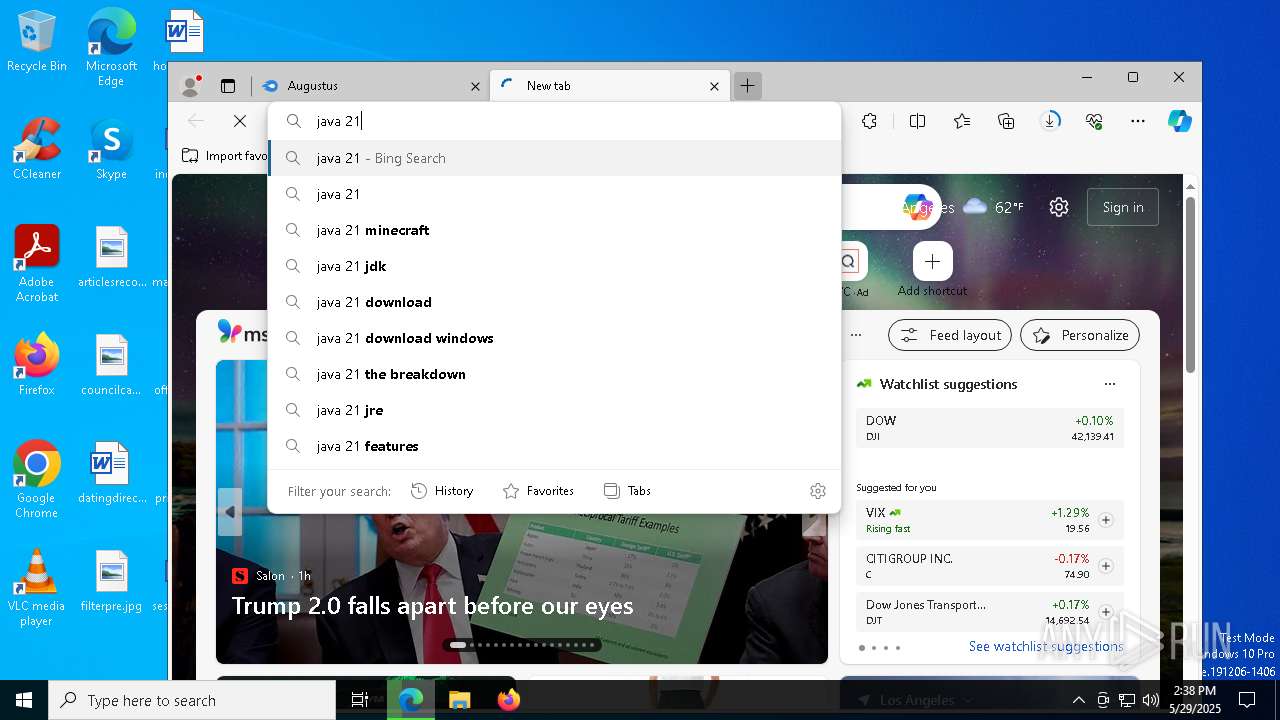Open Task View on taskbar

click(360, 700)
